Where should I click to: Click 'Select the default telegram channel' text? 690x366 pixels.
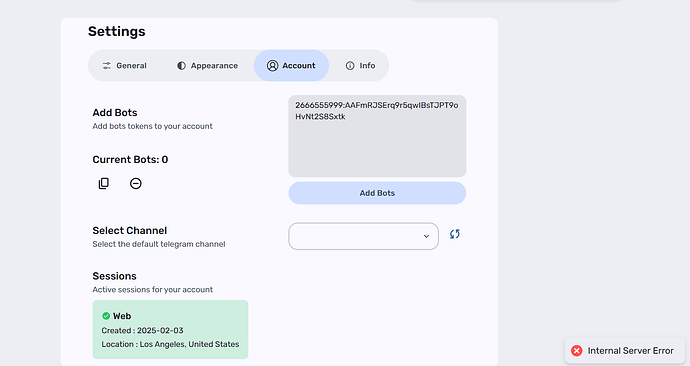pyautogui.click(x=159, y=244)
